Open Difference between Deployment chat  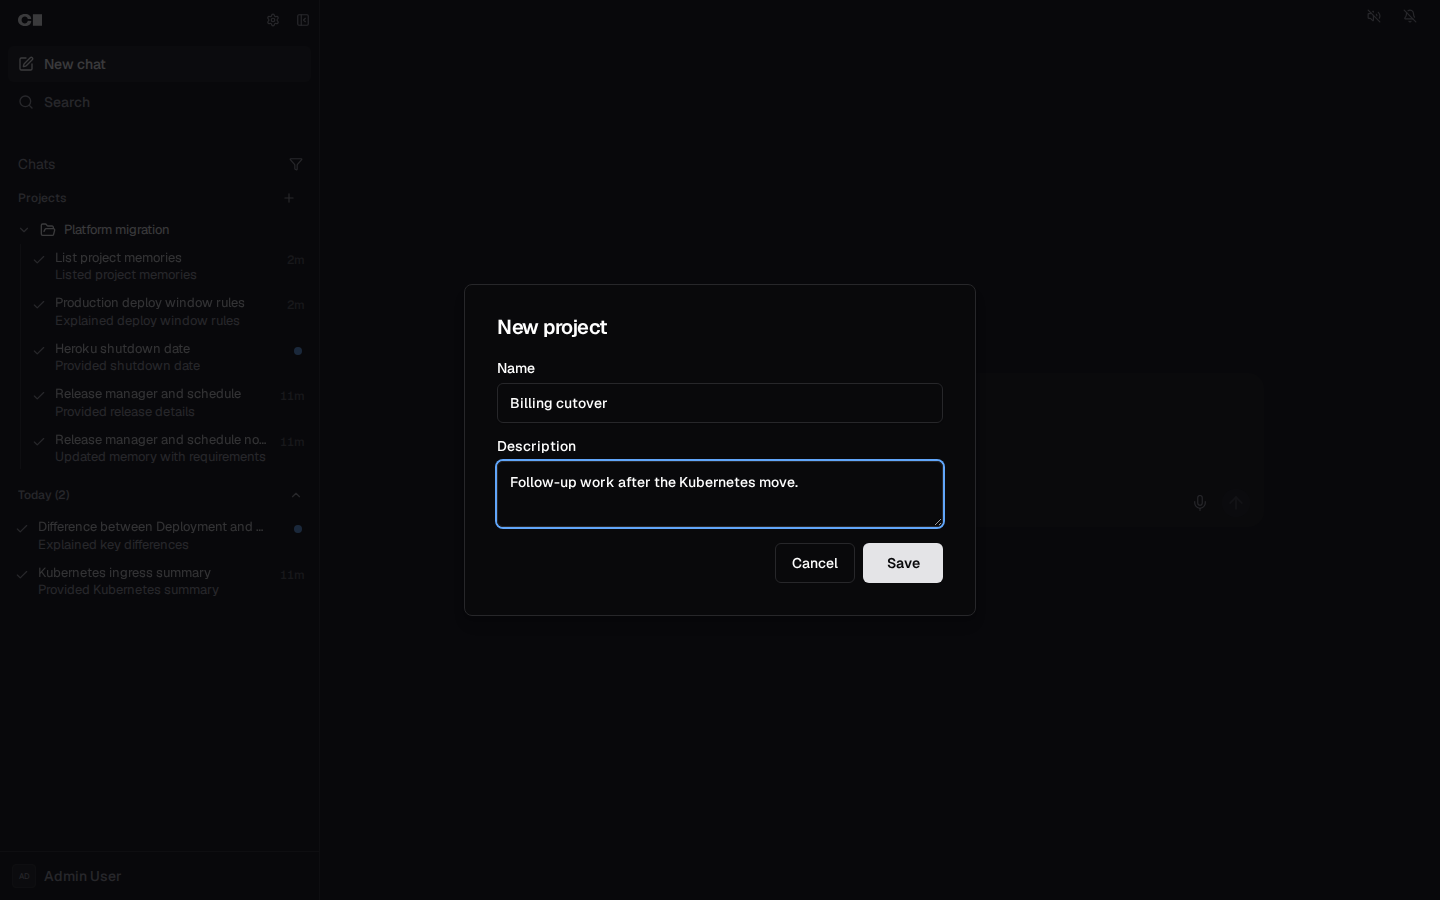(160, 535)
